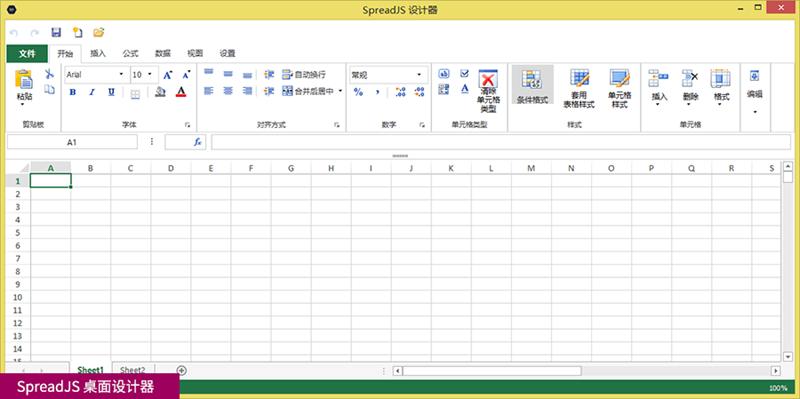Click the A1 name box
The width and height of the screenshot is (800, 399).
click(x=72, y=142)
